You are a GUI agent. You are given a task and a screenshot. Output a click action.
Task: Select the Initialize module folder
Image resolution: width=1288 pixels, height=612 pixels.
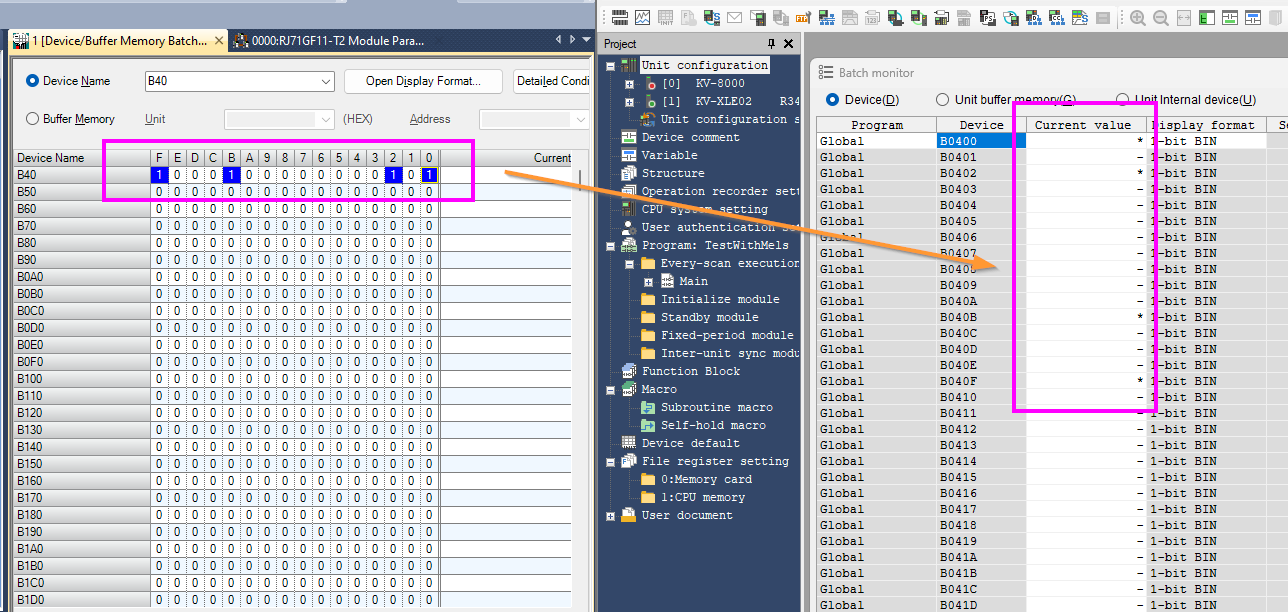(720, 299)
